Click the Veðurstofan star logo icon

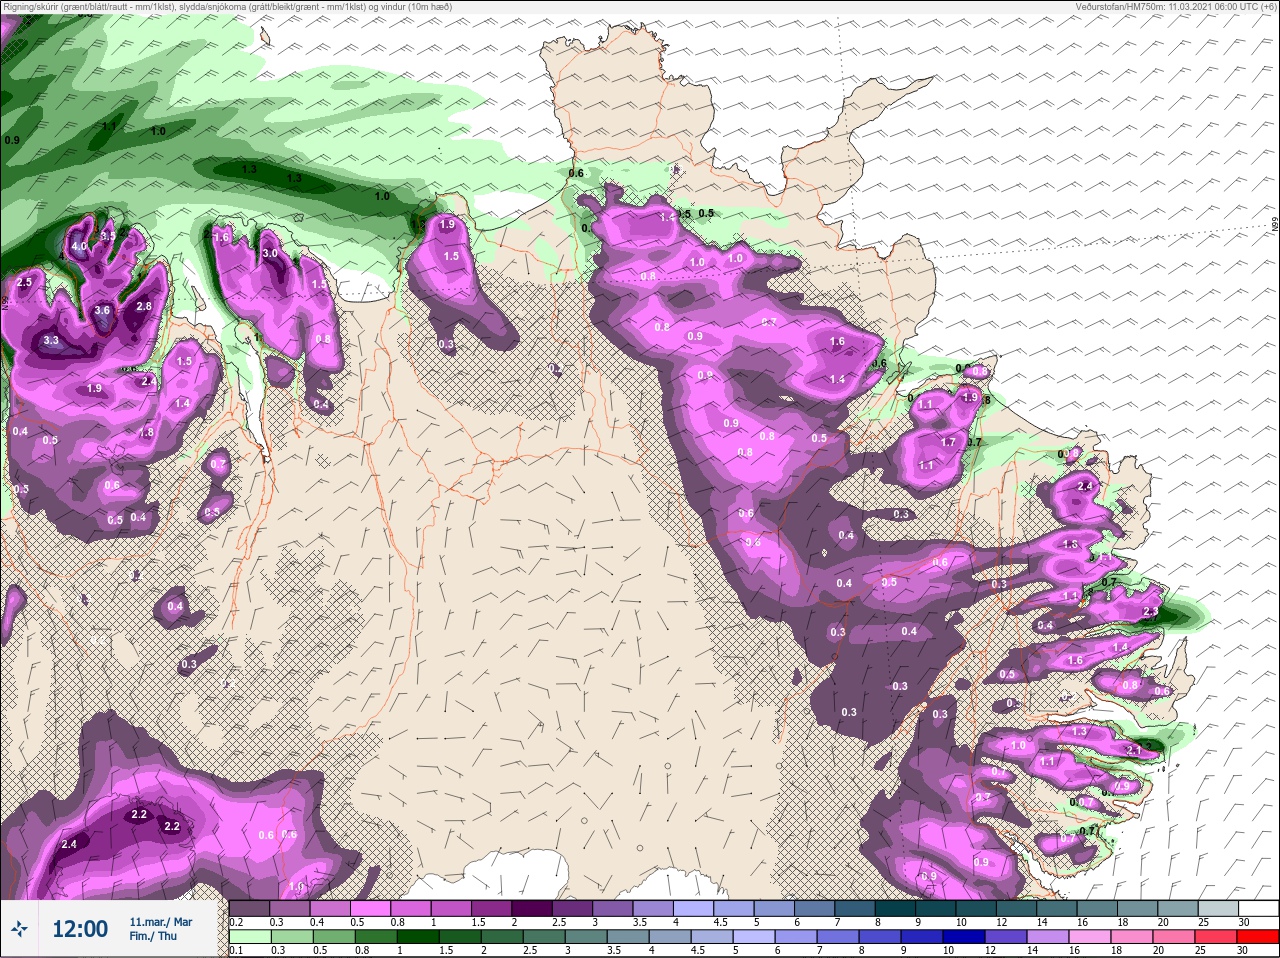pyautogui.click(x=20, y=929)
